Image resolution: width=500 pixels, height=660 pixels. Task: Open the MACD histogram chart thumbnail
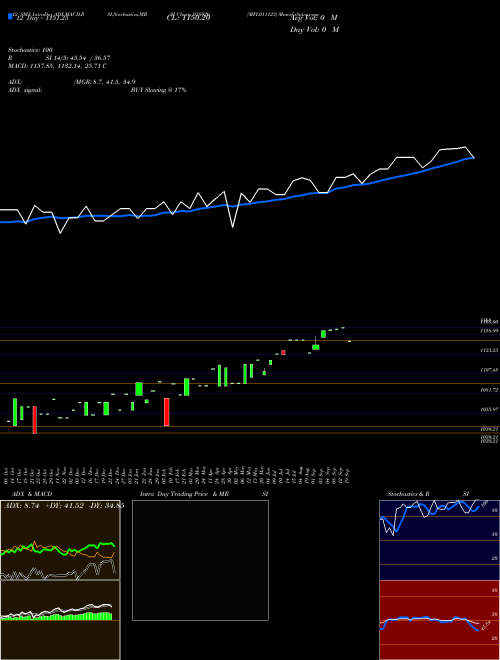click(x=60, y=620)
